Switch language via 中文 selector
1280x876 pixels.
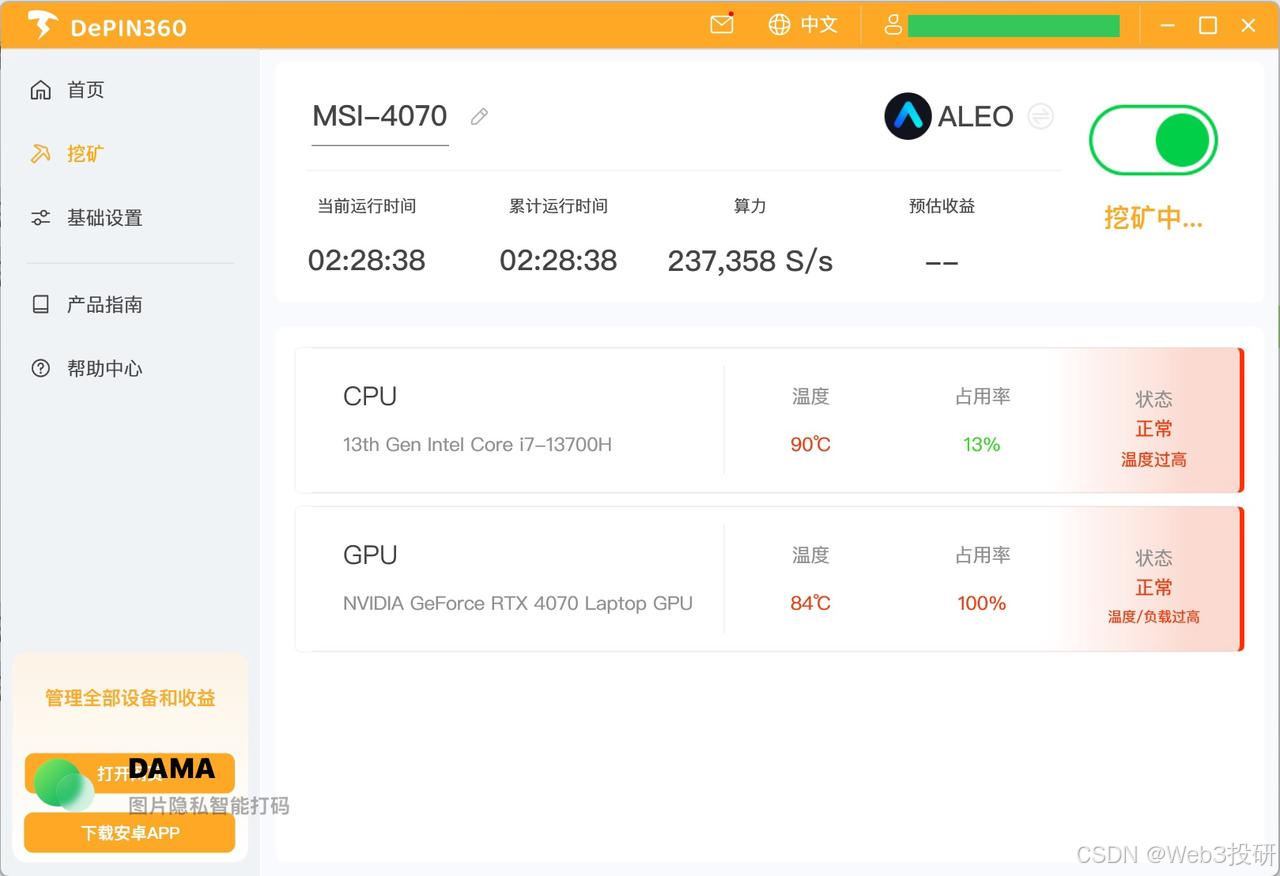click(819, 25)
